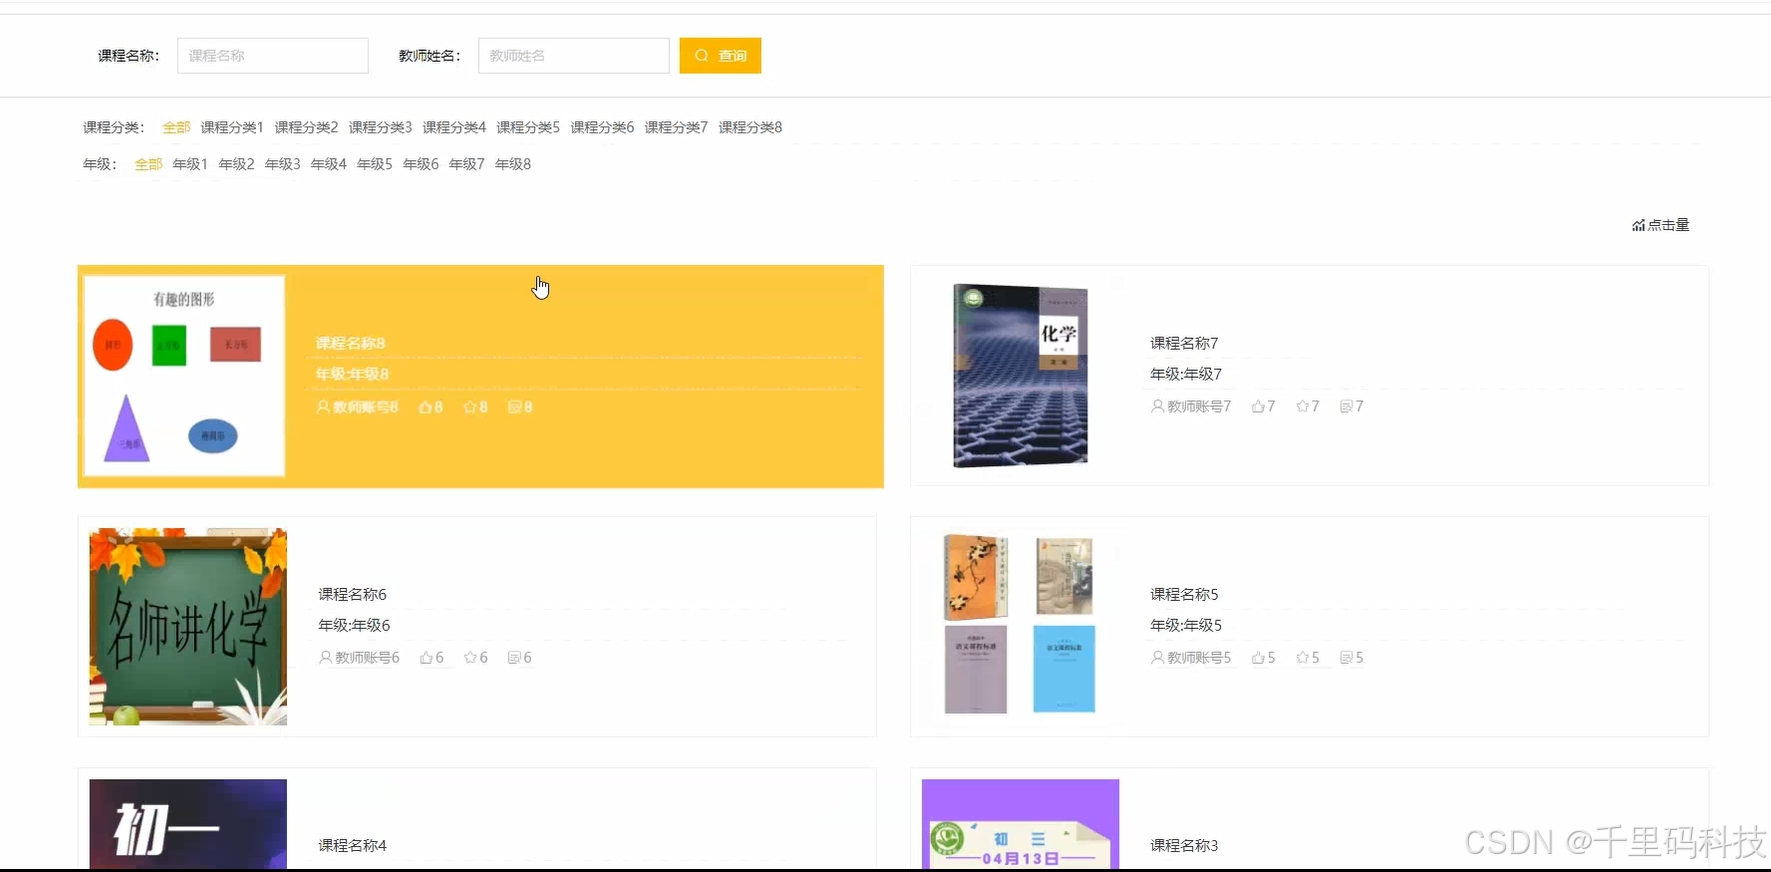The width and height of the screenshot is (1771, 872).
Task: Focus the 教师姓名 input field
Action: 574,56
